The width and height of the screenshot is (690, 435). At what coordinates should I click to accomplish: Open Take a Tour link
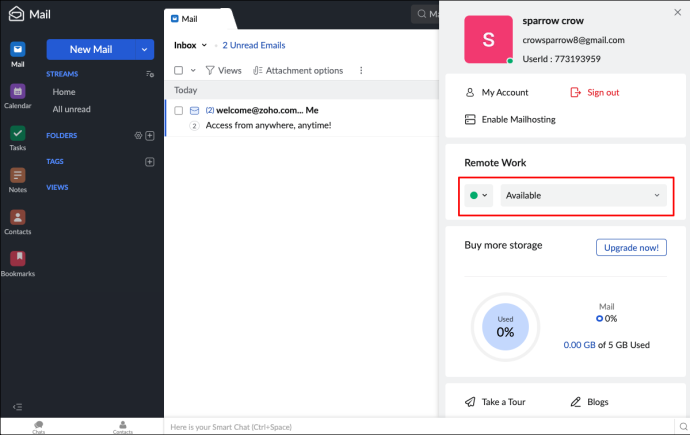click(495, 402)
